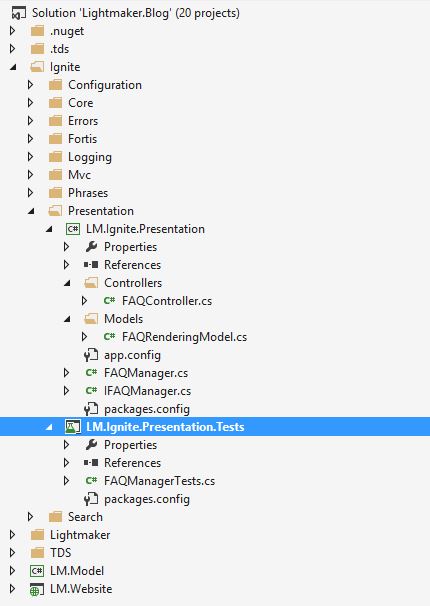Viewport: 430px width, 606px height.
Task: Click the Solution 'Lightmaker.Blog' icon
Action: 19,14
